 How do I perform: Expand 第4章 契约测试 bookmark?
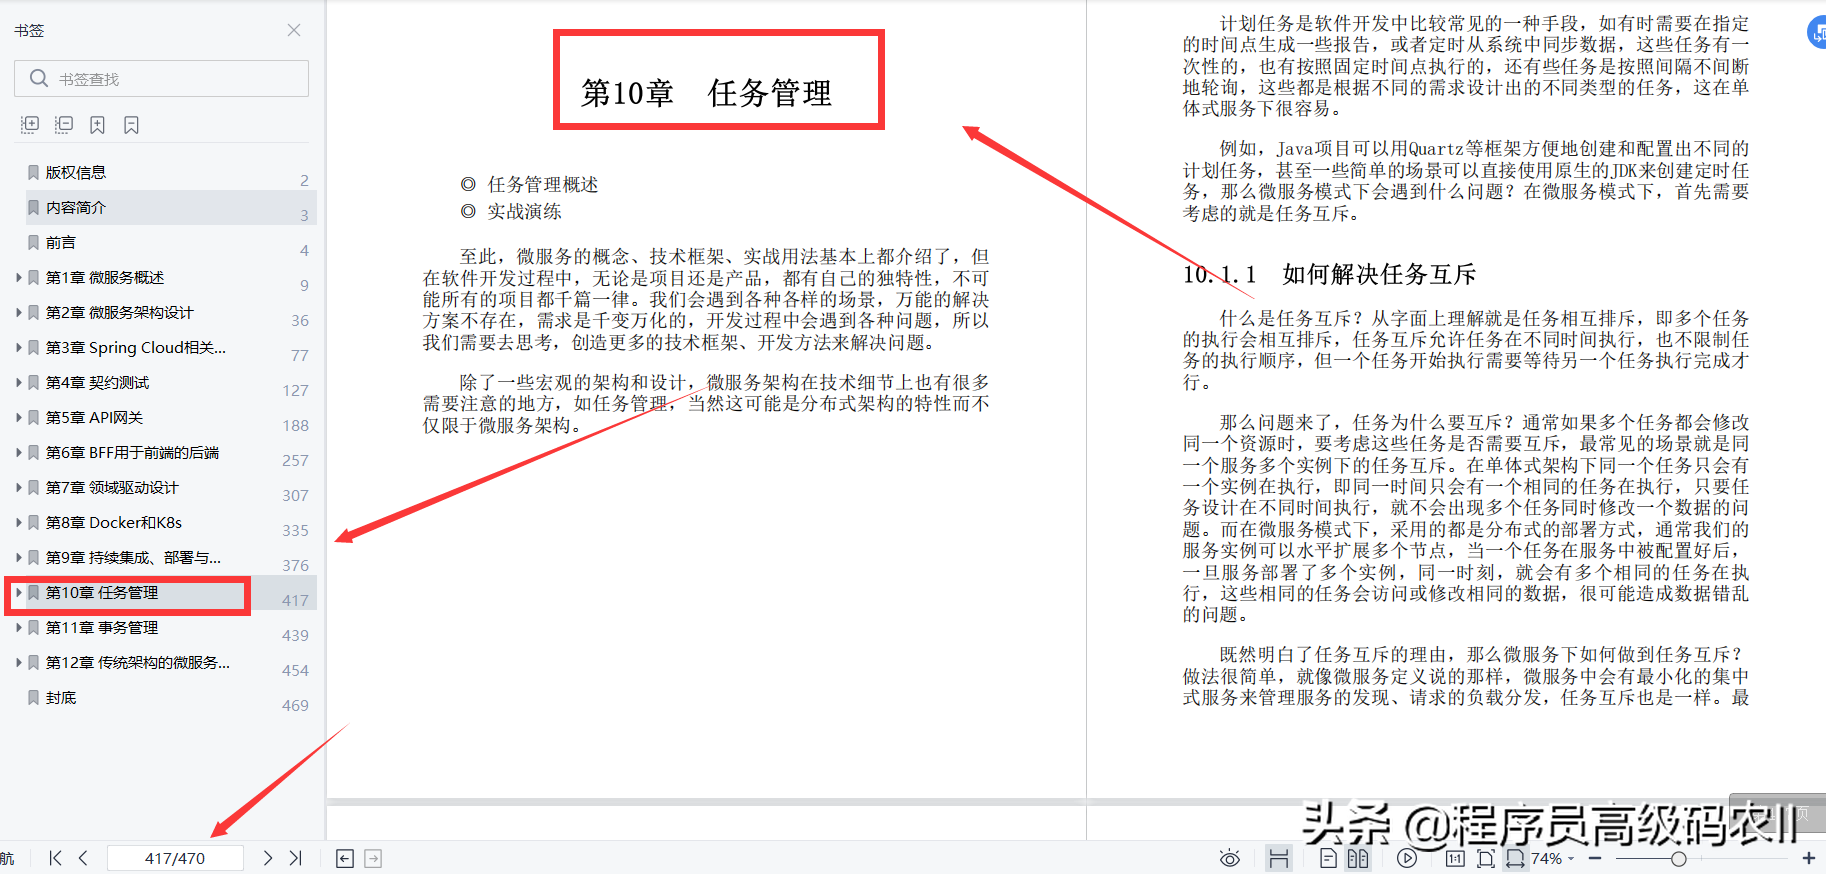coord(18,382)
